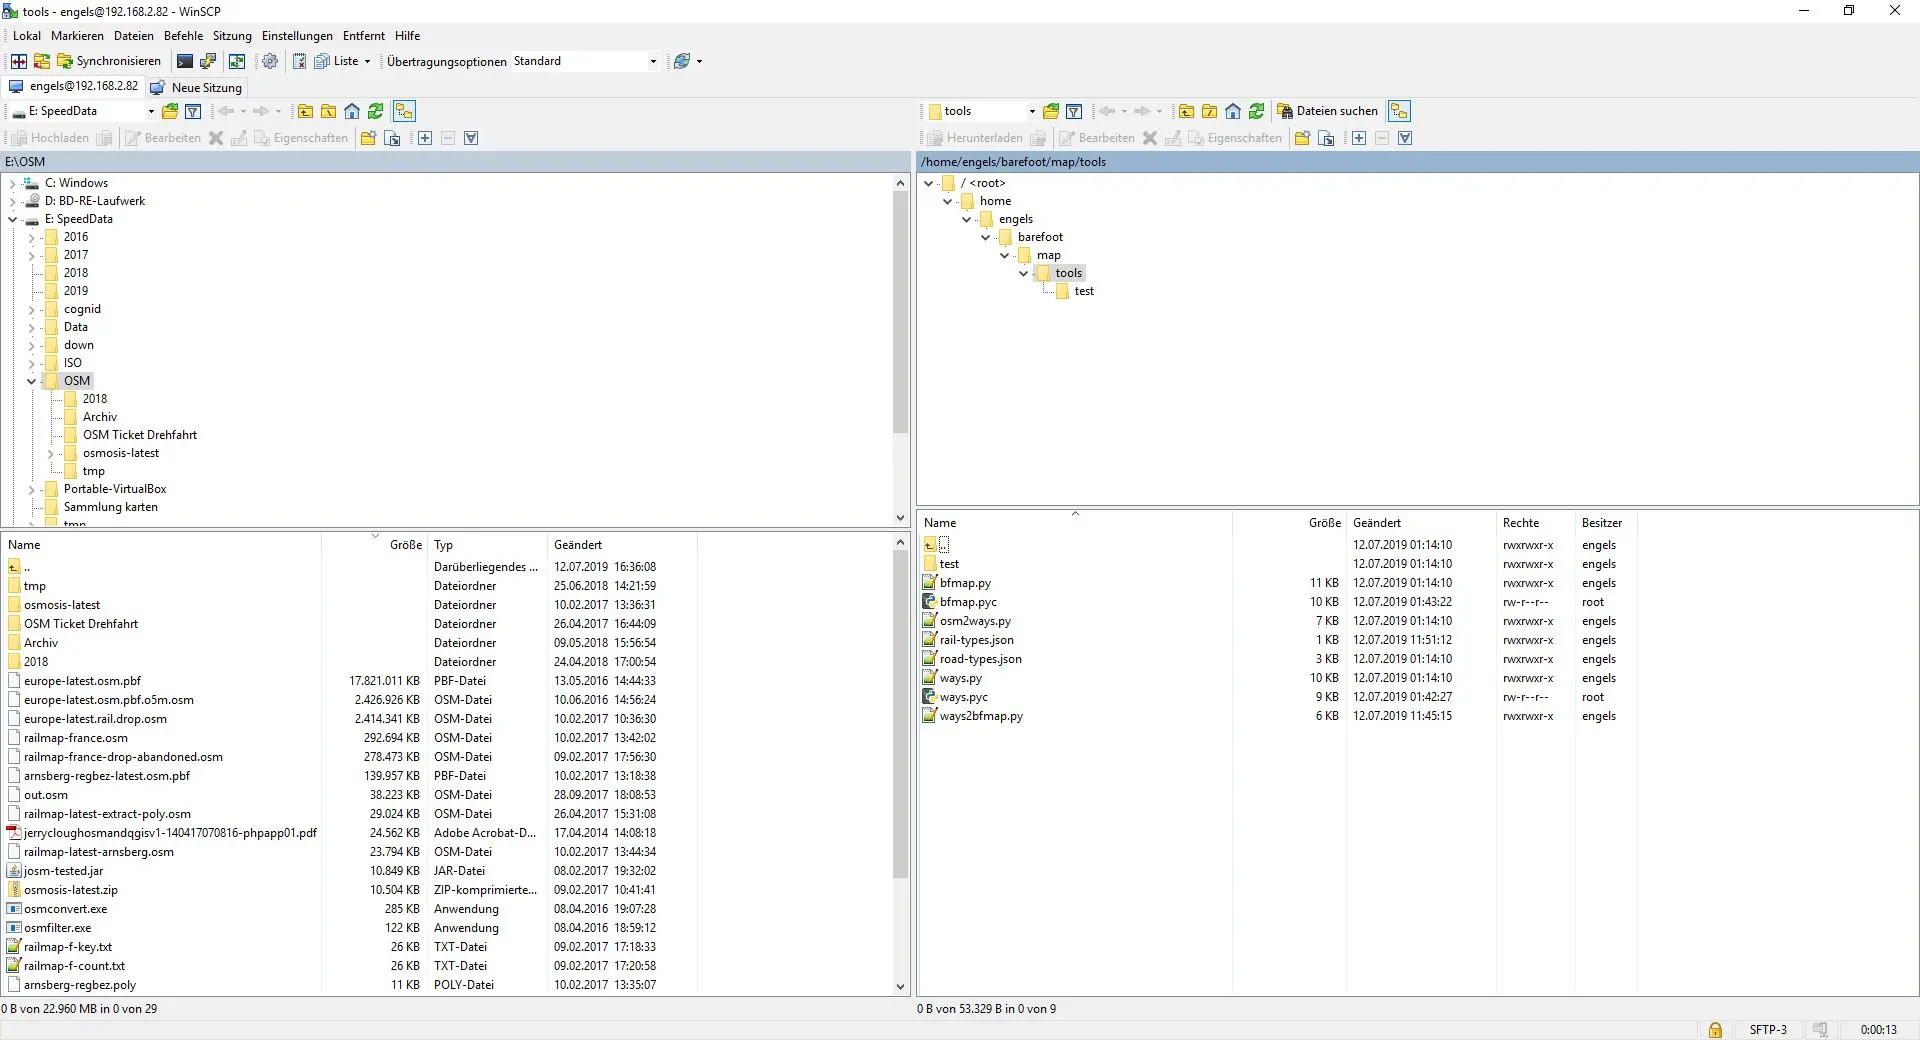Select road-types.json in the remote list
The image size is (1920, 1040).
(x=980, y=659)
